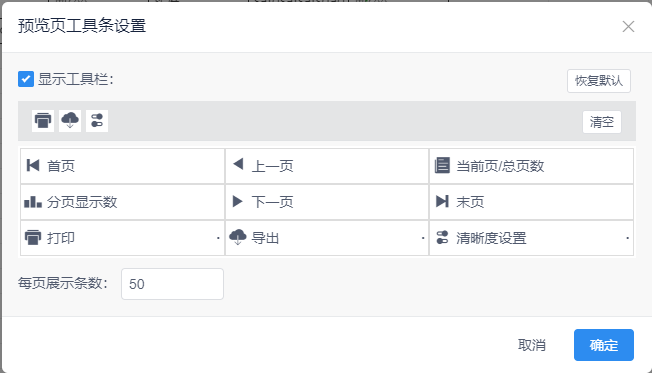Click the print icon in the toolbar preview
Image resolution: width=652 pixels, height=373 pixels.
point(43,121)
